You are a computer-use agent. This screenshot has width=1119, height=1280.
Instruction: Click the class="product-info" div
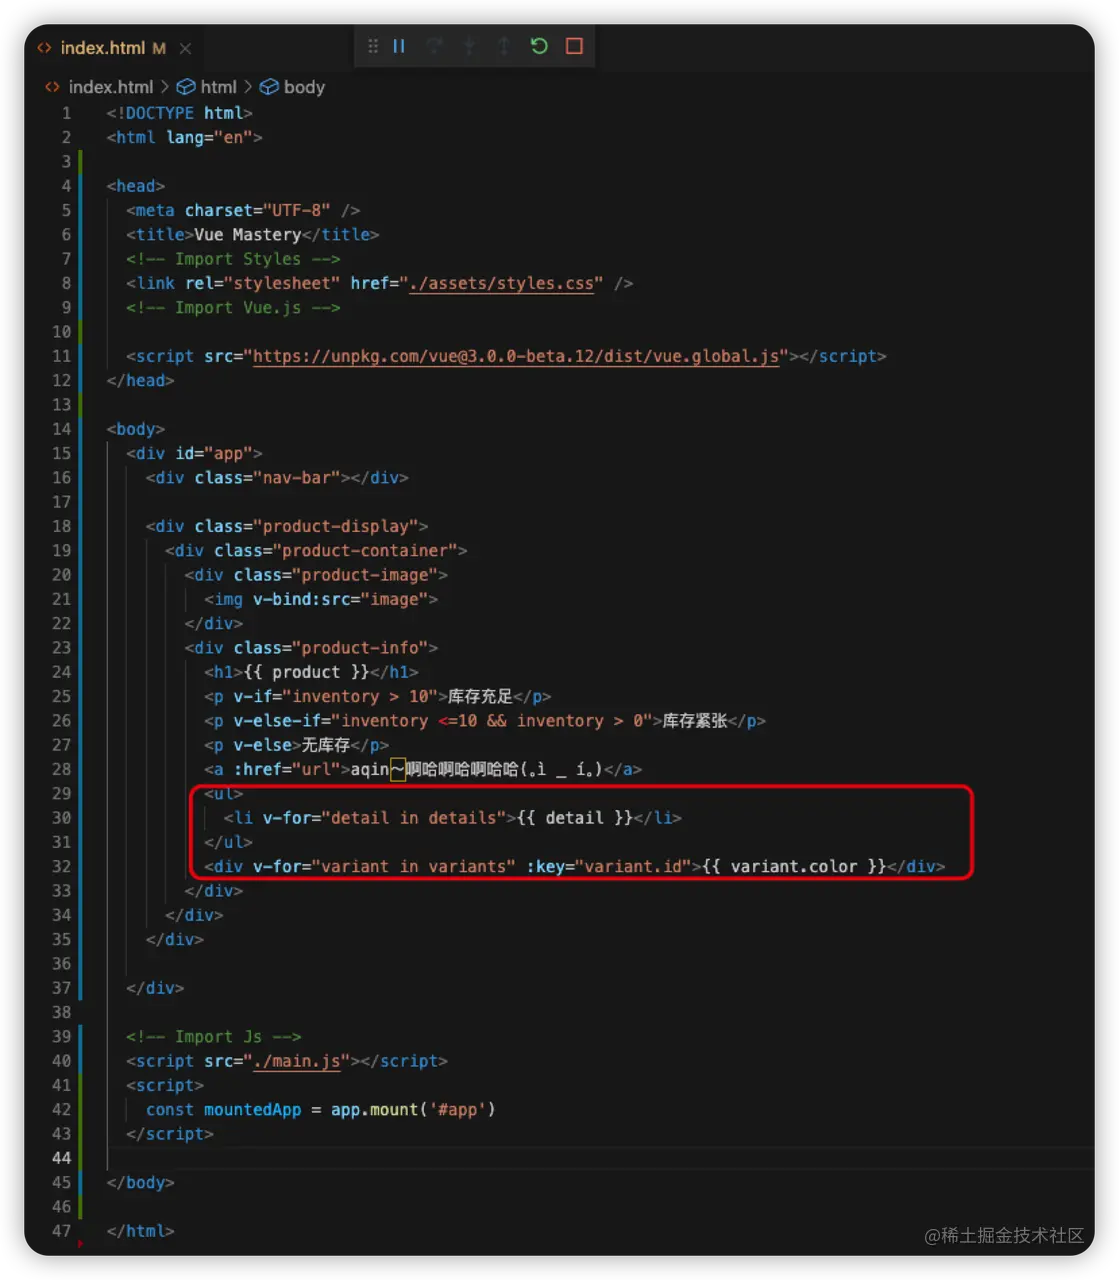click(311, 648)
